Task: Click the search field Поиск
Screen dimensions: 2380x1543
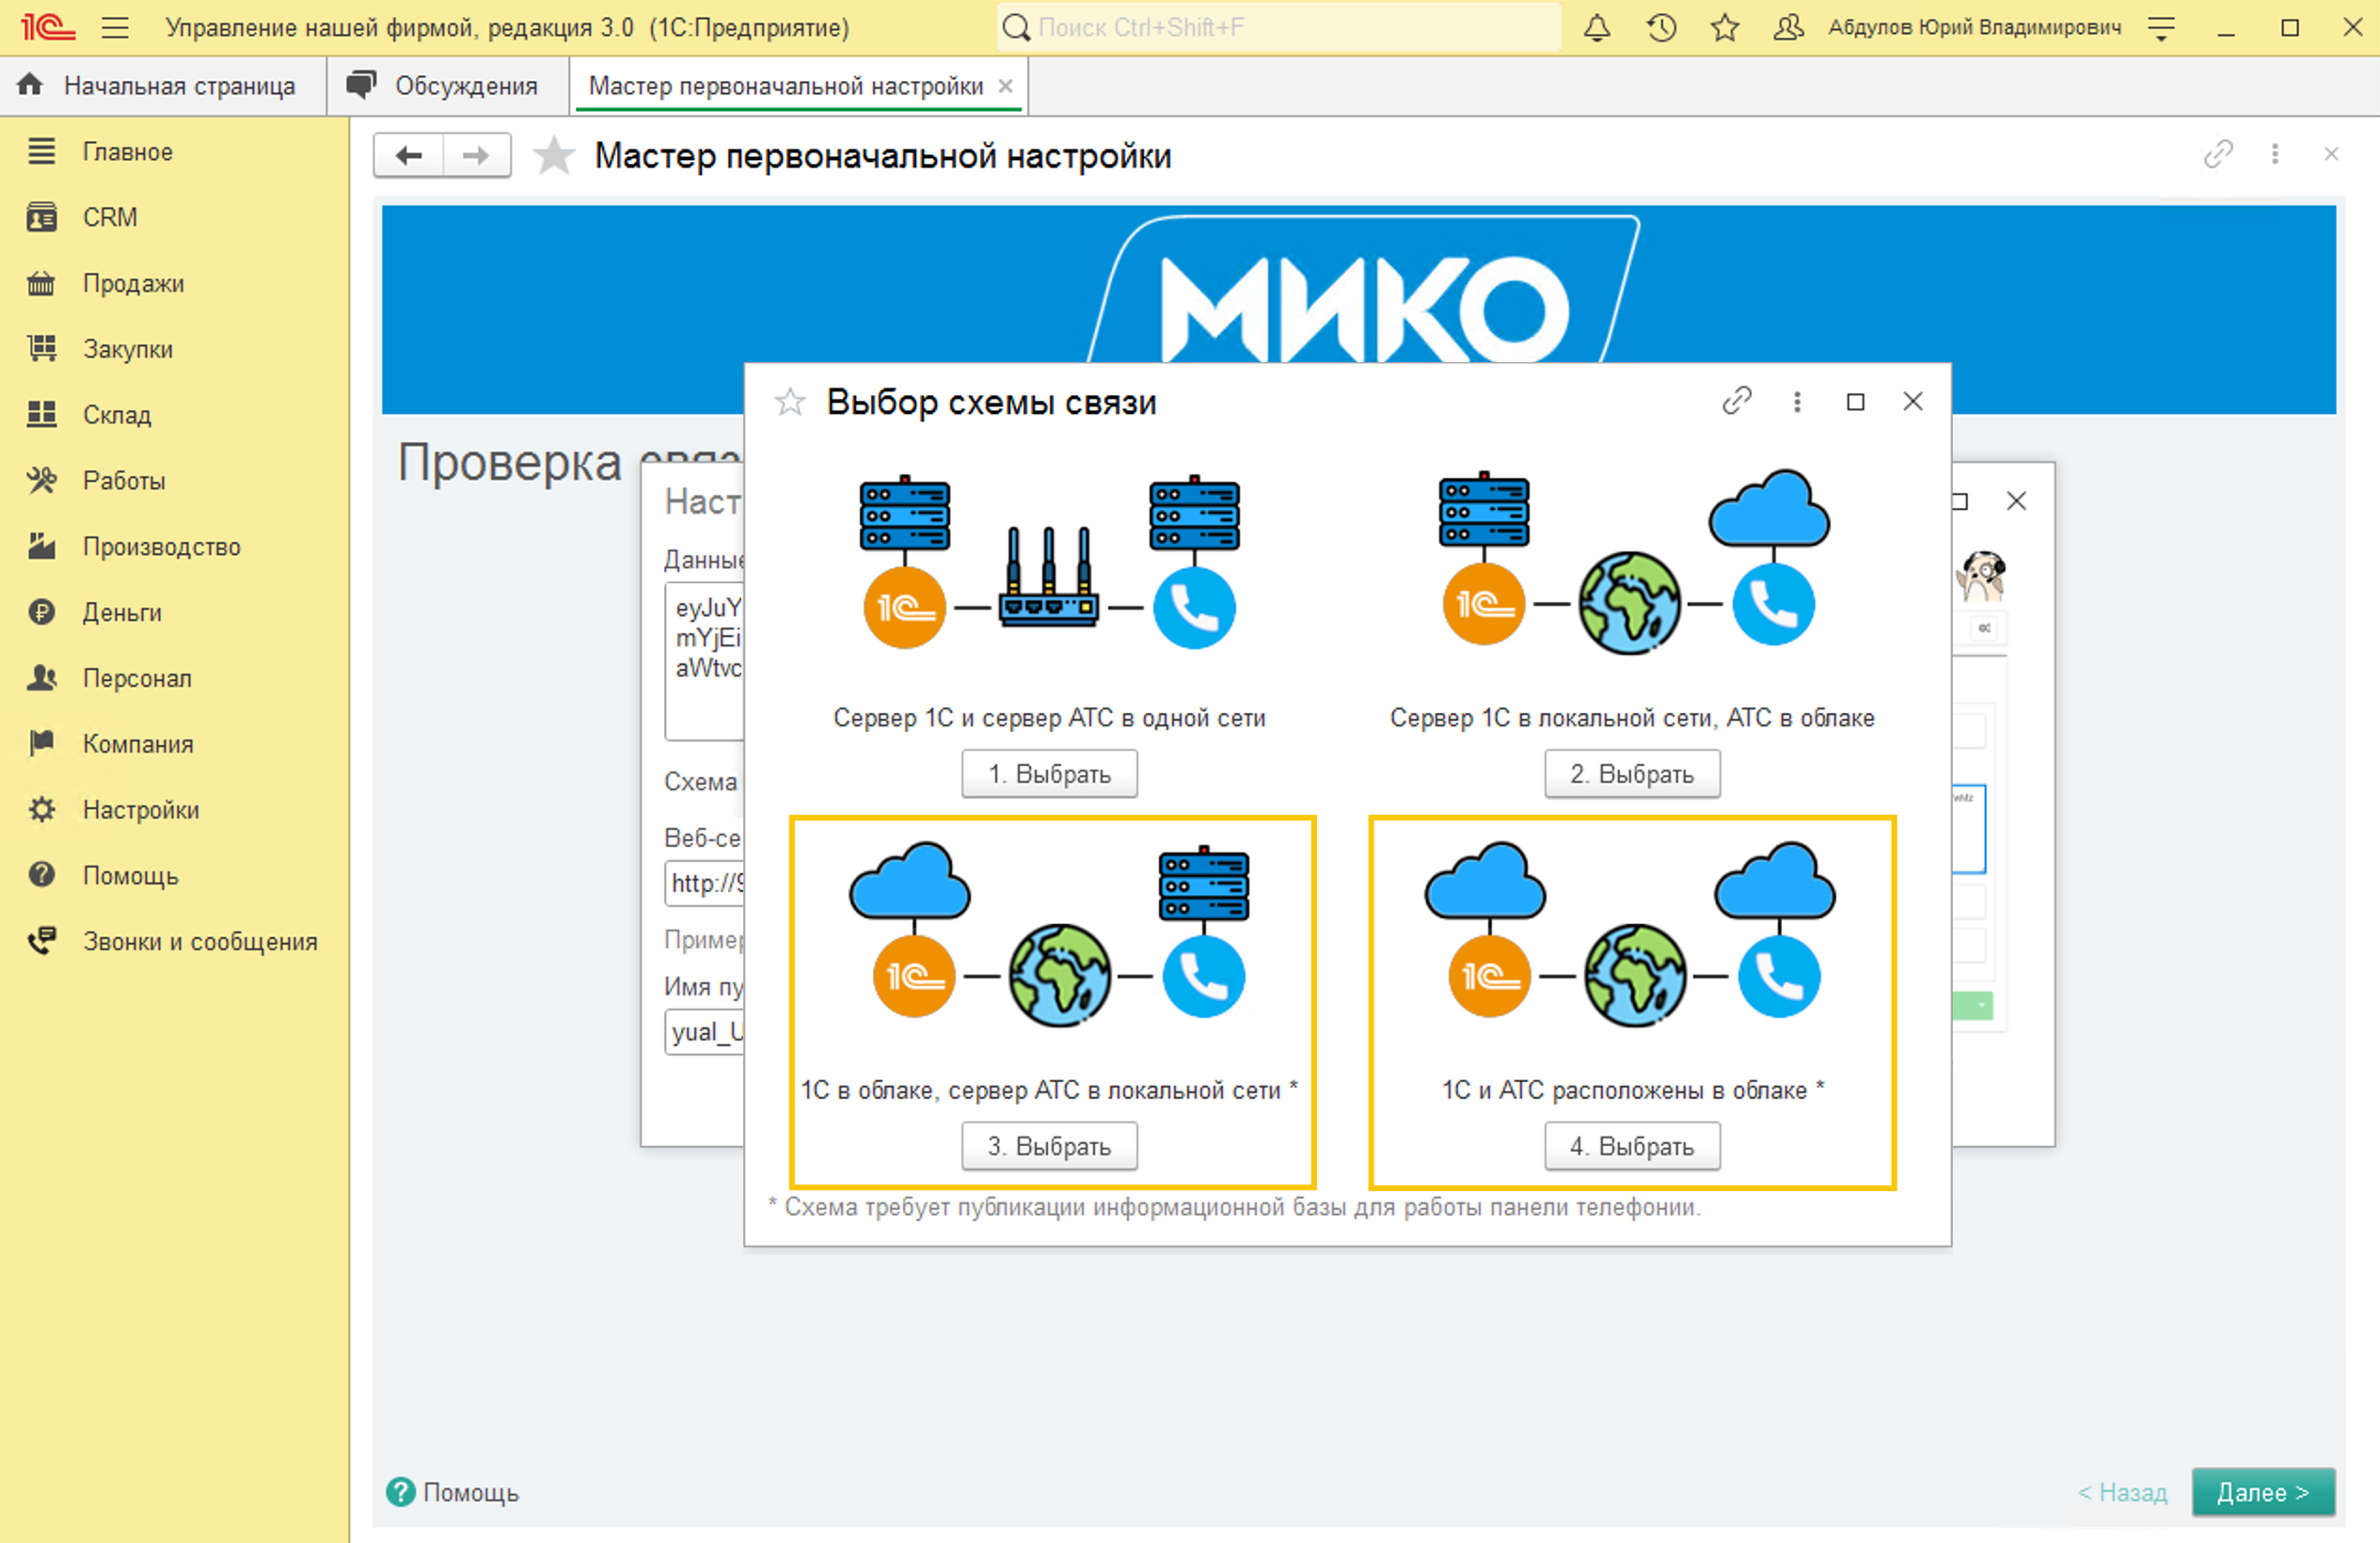Action: (x=1278, y=28)
